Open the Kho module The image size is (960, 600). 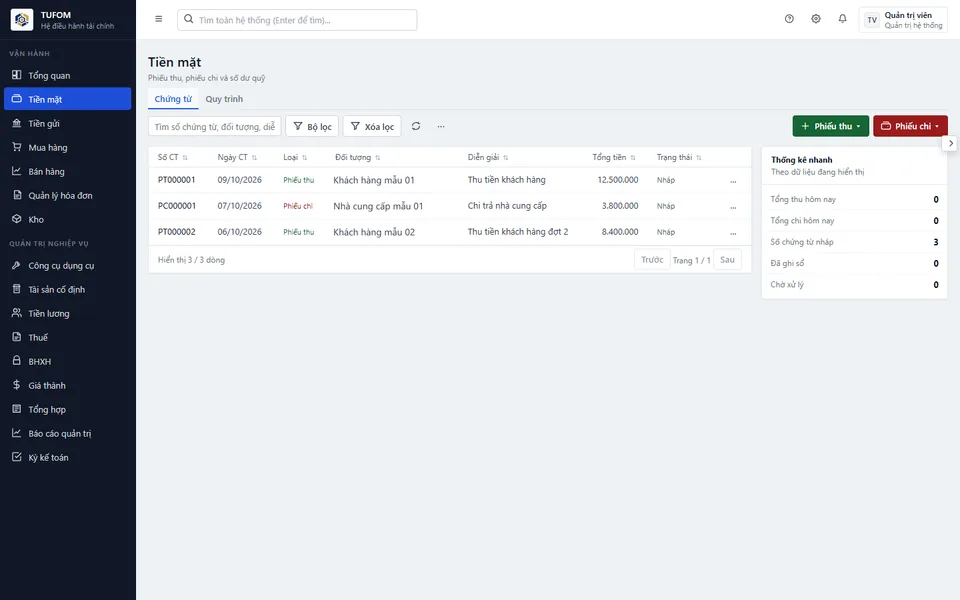pyautogui.click(x=67, y=219)
